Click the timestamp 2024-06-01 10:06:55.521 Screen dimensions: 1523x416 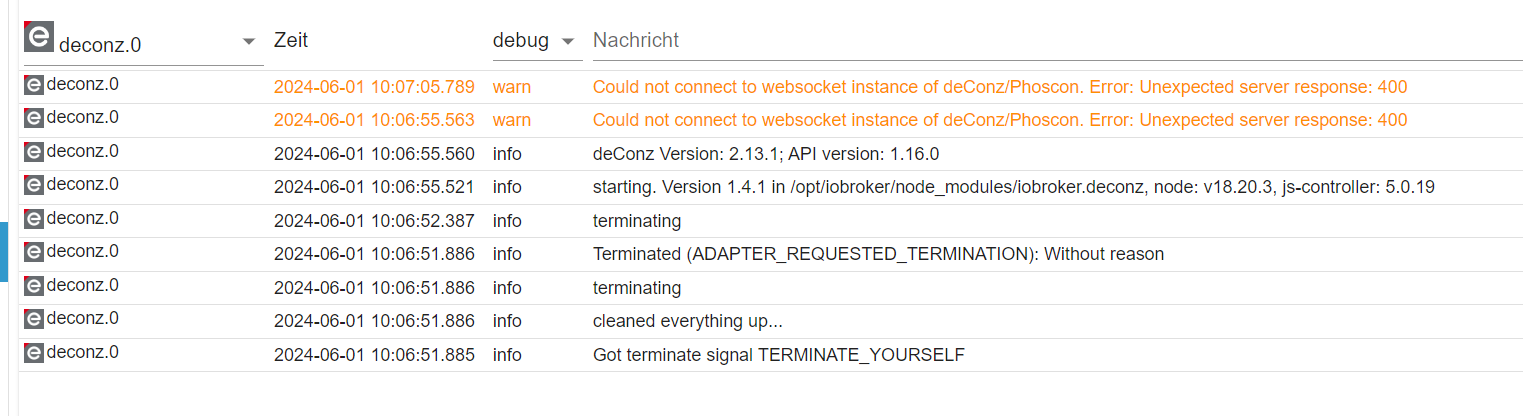pyautogui.click(x=374, y=187)
